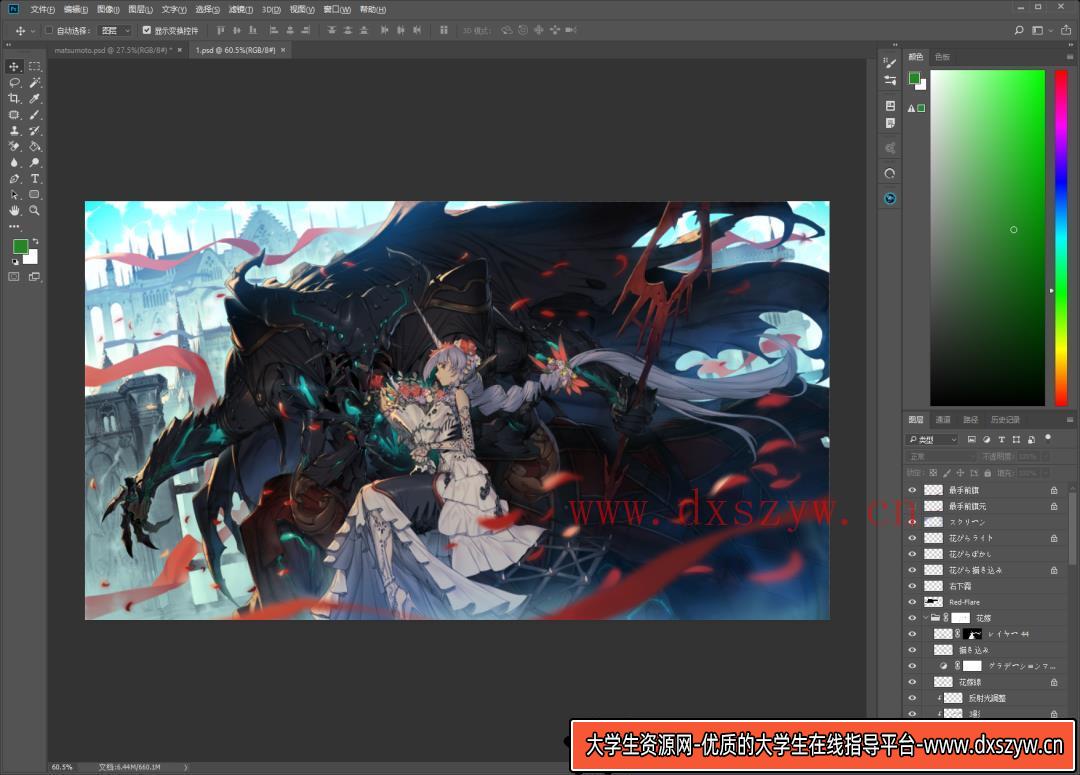Screen dimensions: 1080x775
Task: Open the 窗口(W) menu
Action: [337, 10]
